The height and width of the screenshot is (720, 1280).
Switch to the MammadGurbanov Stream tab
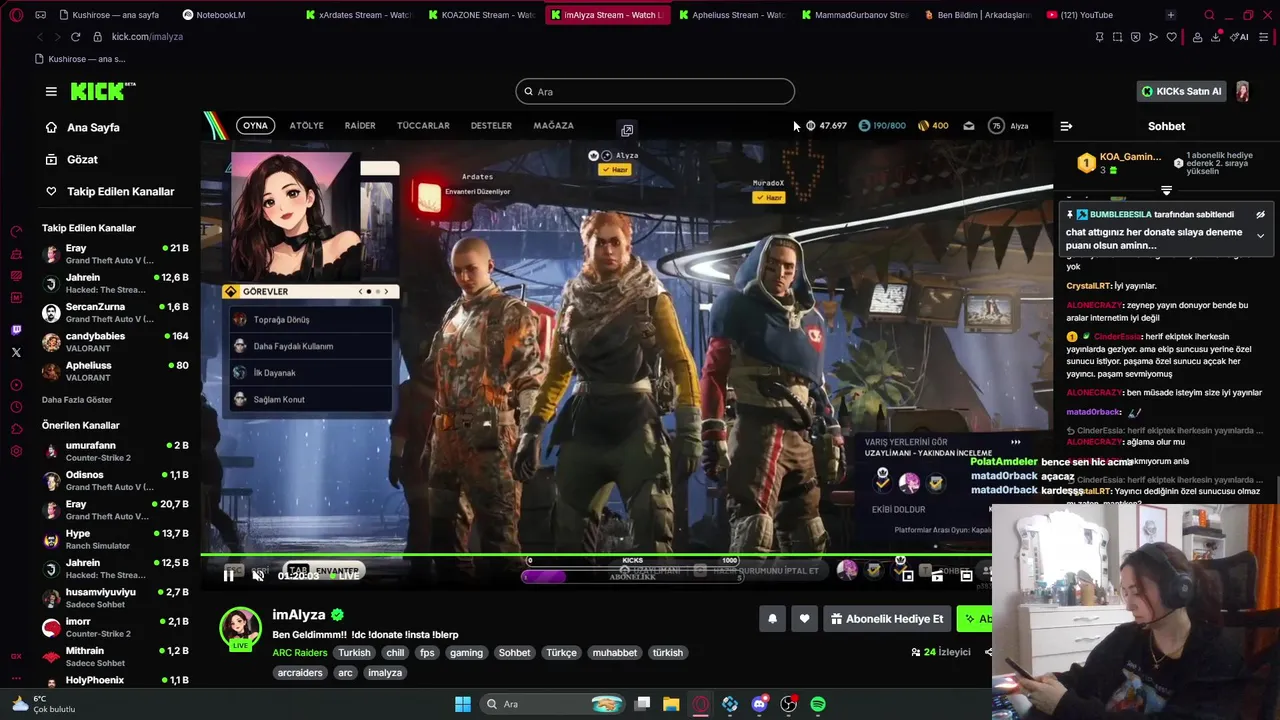coord(854,15)
